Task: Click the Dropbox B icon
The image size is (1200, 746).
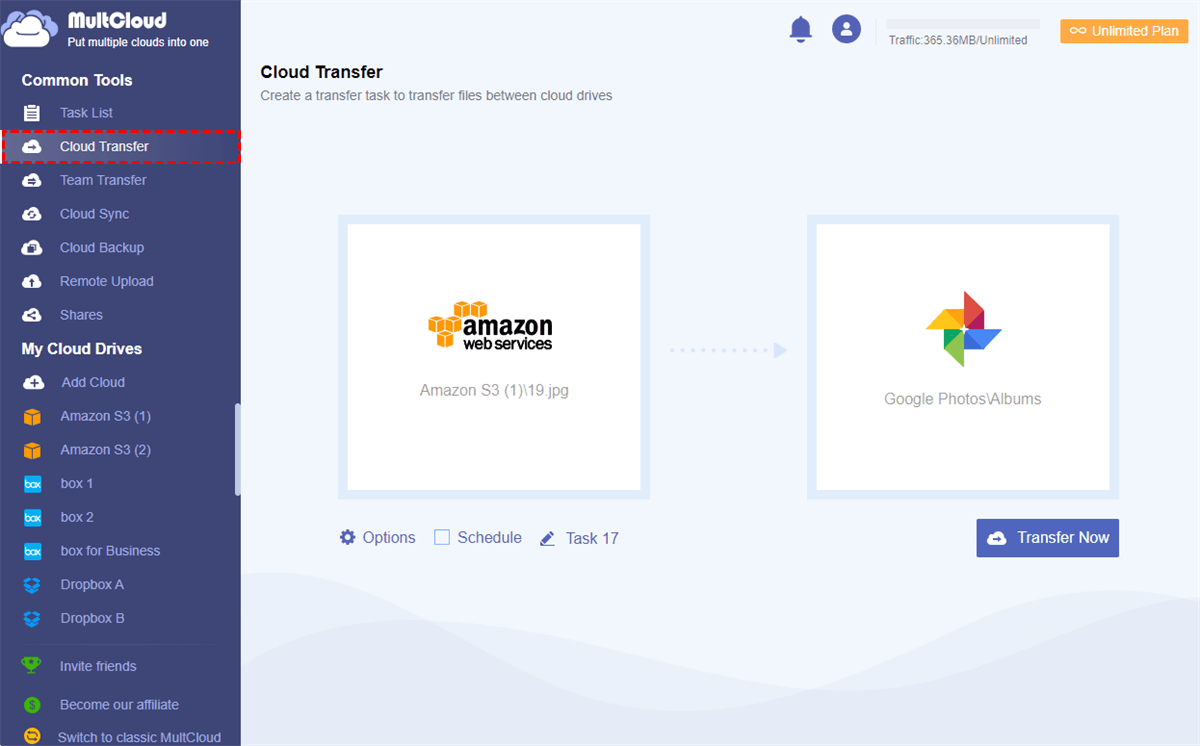Action: (x=32, y=619)
